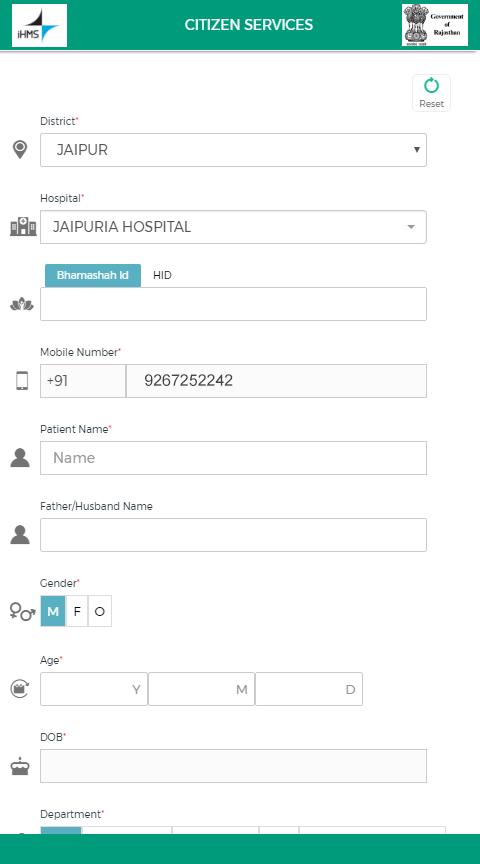The image size is (480, 864).
Task: Click the age Years input box
Action: [94, 689]
